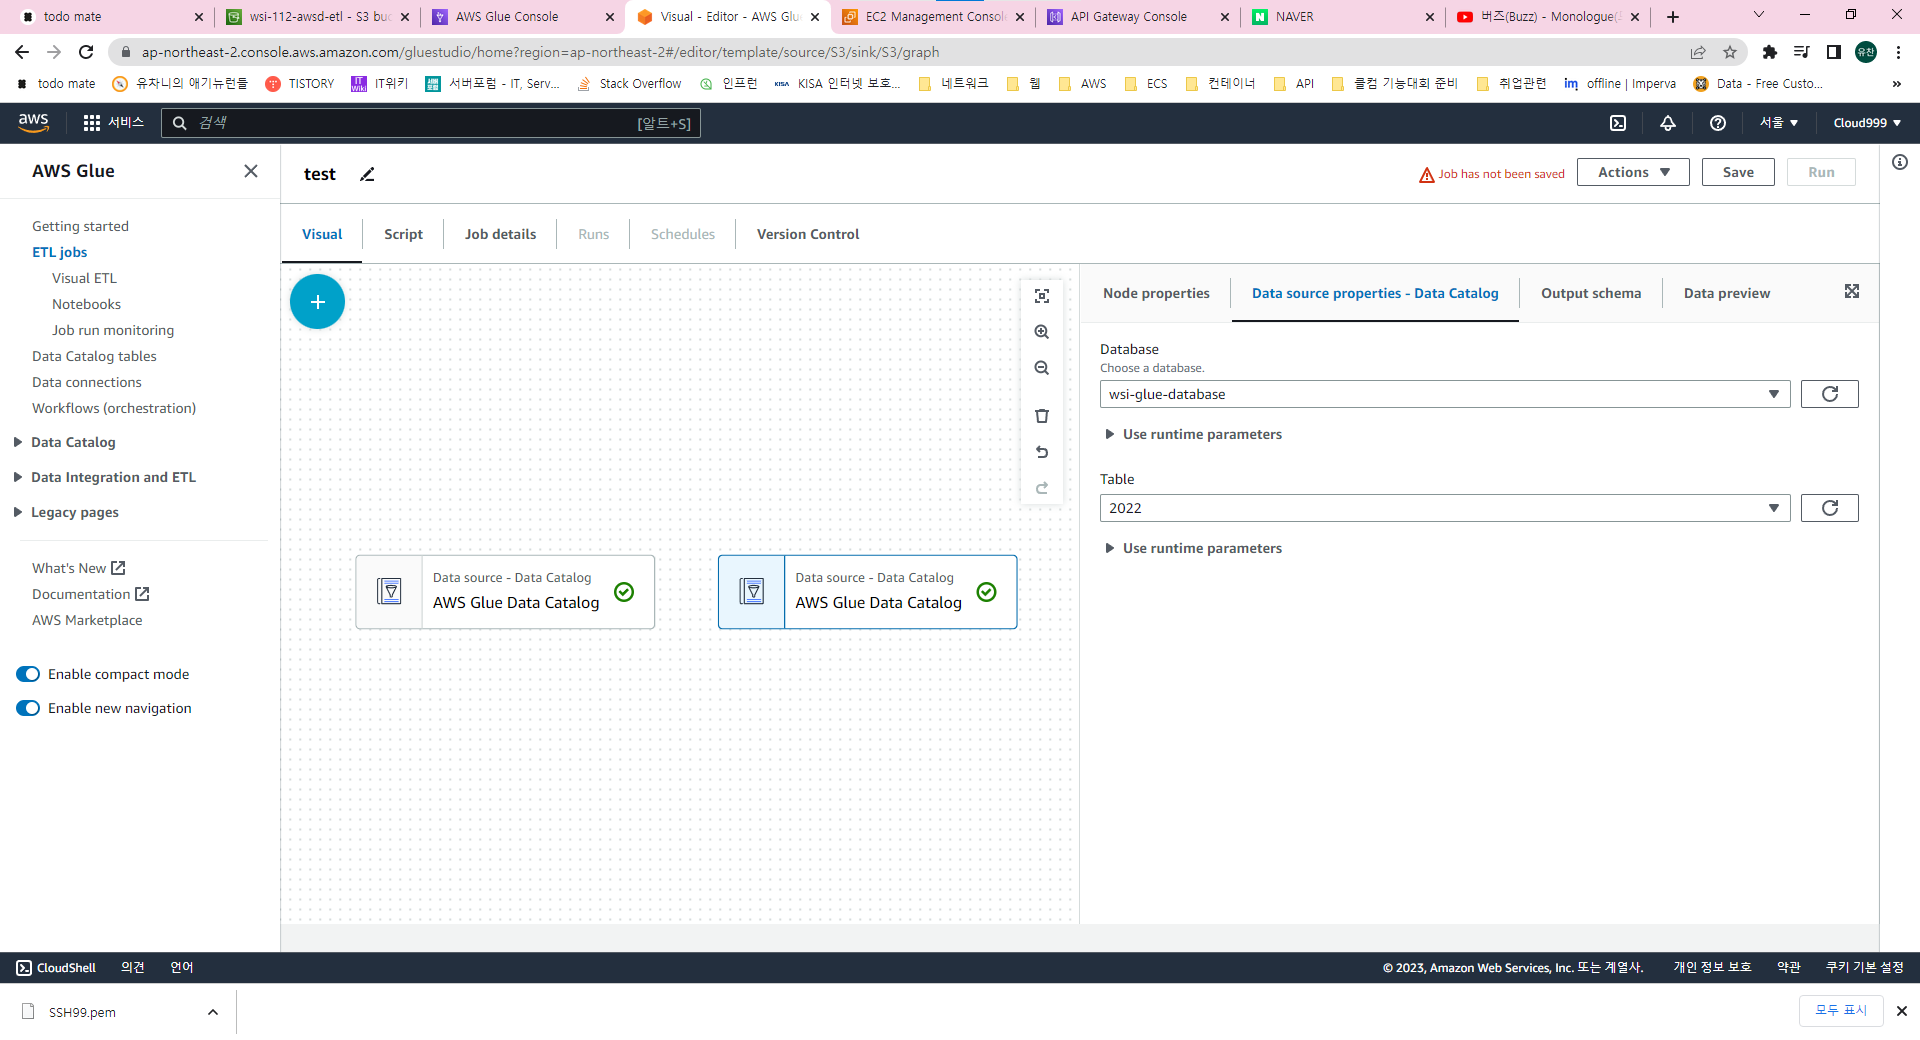1920x1040 pixels.
Task: Zoom out of the canvas
Action: click(1042, 368)
